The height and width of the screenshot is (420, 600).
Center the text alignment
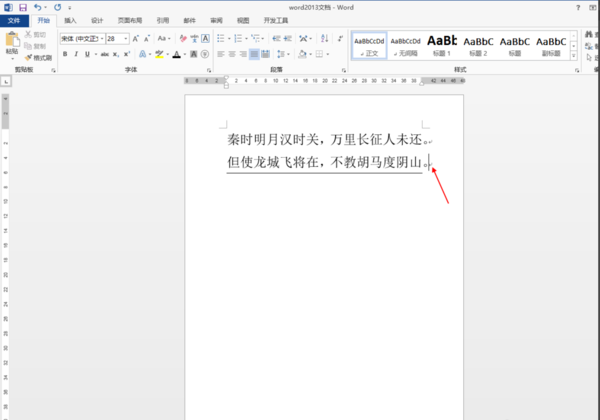pyautogui.click(x=232, y=54)
